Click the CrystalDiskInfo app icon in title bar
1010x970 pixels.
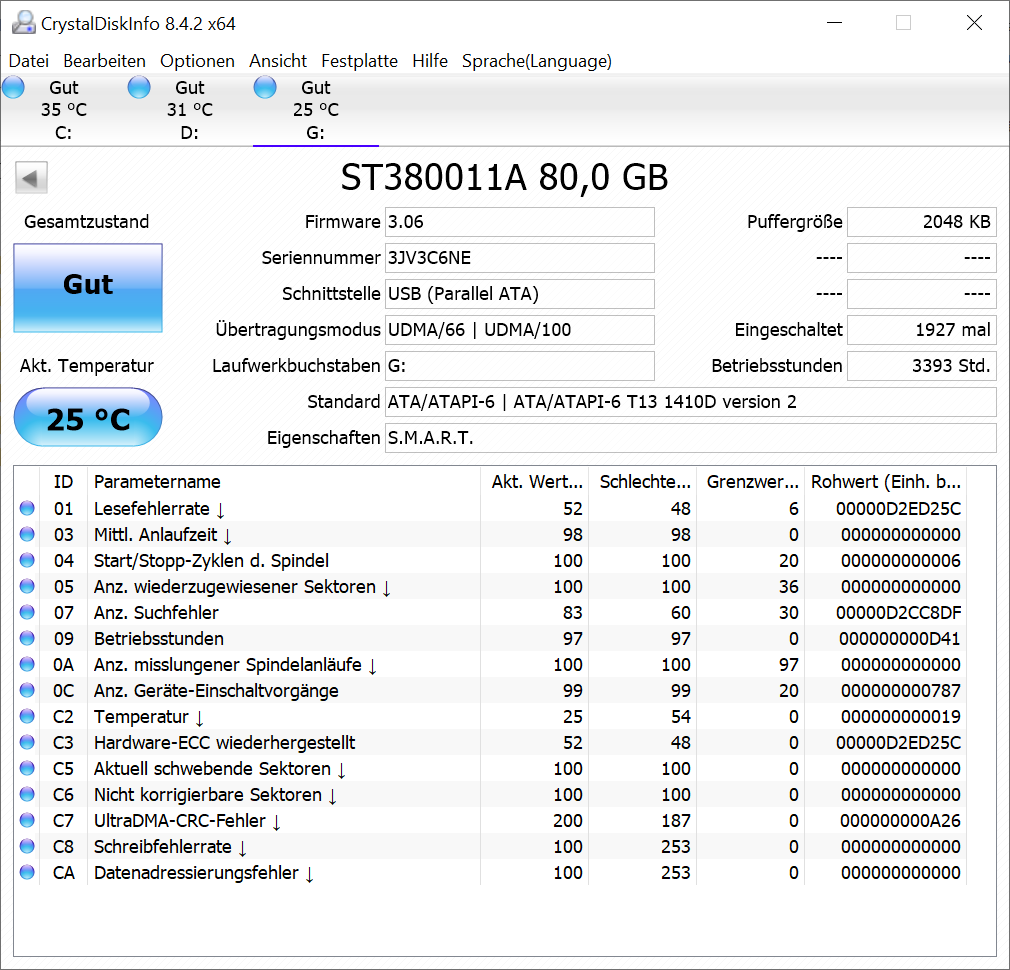[x=24, y=23]
